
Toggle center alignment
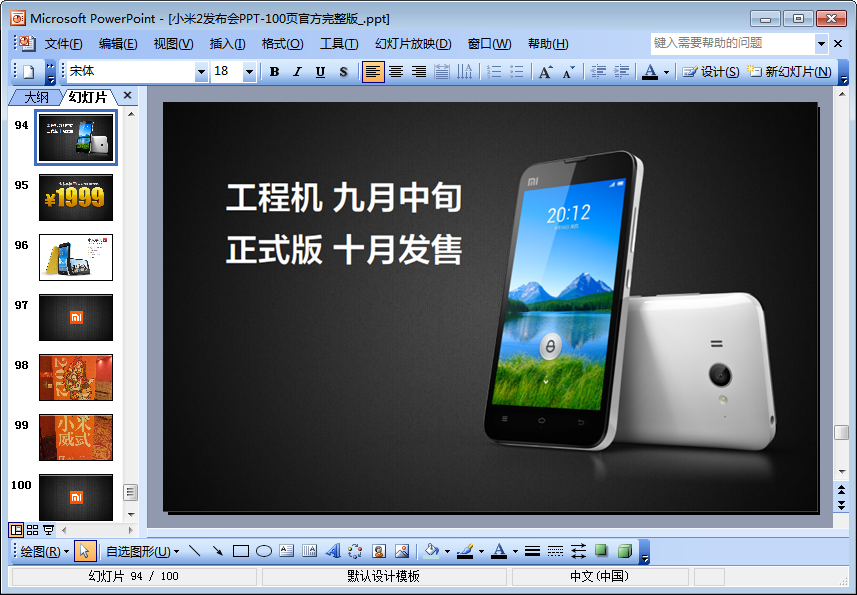point(396,72)
